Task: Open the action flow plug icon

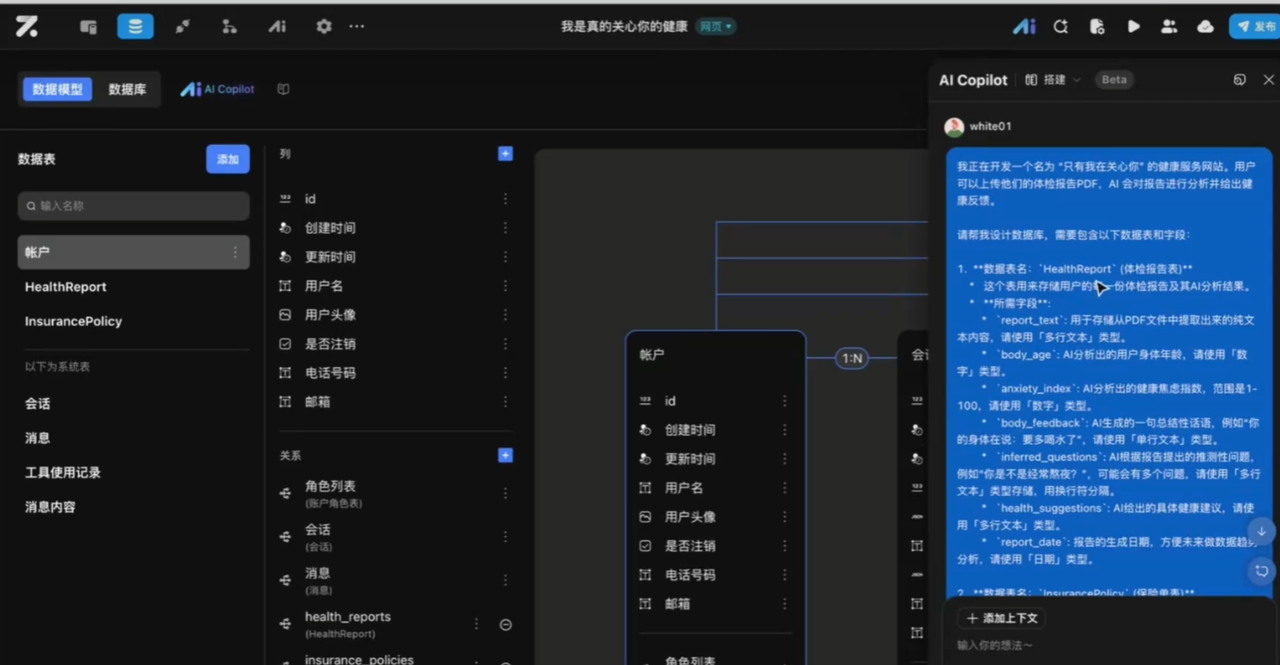Action: (182, 27)
